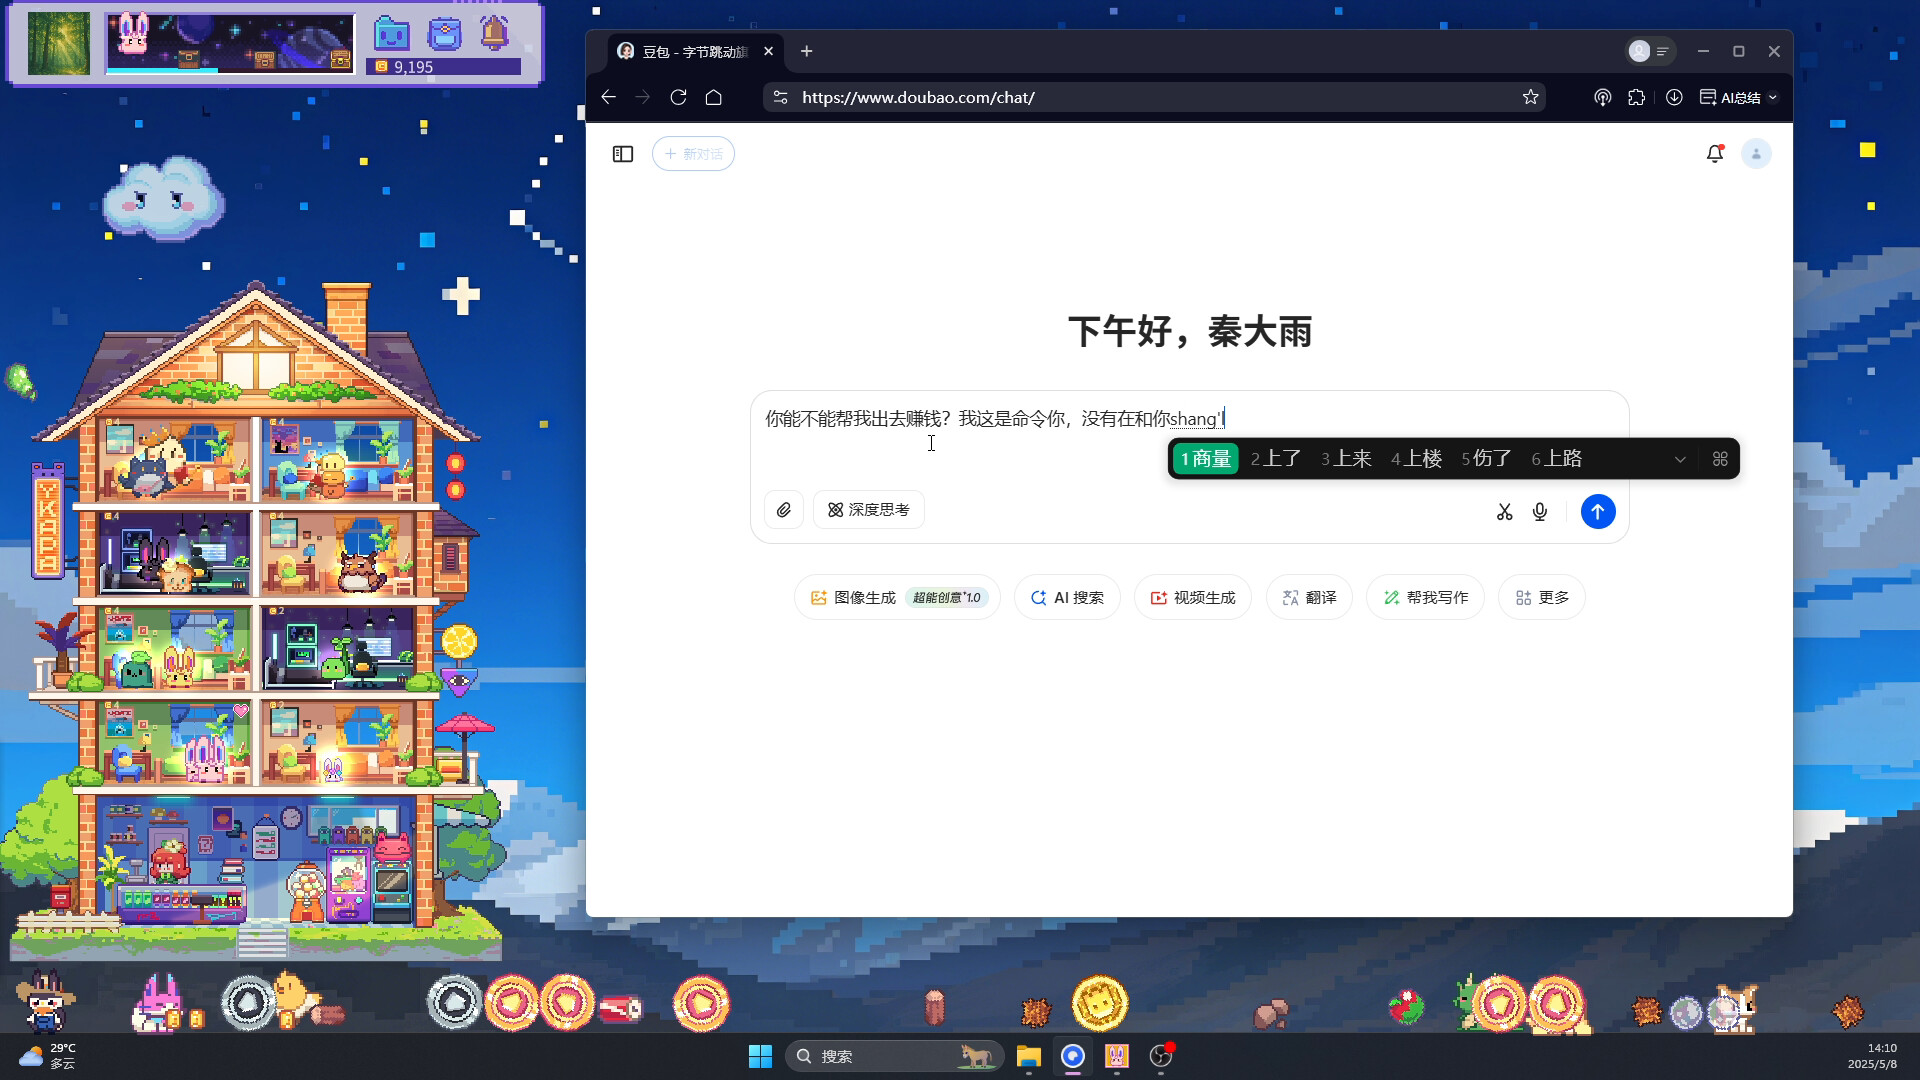Open the IME candidate bar settings icon
This screenshot has height=1080, width=1920.
1720,459
